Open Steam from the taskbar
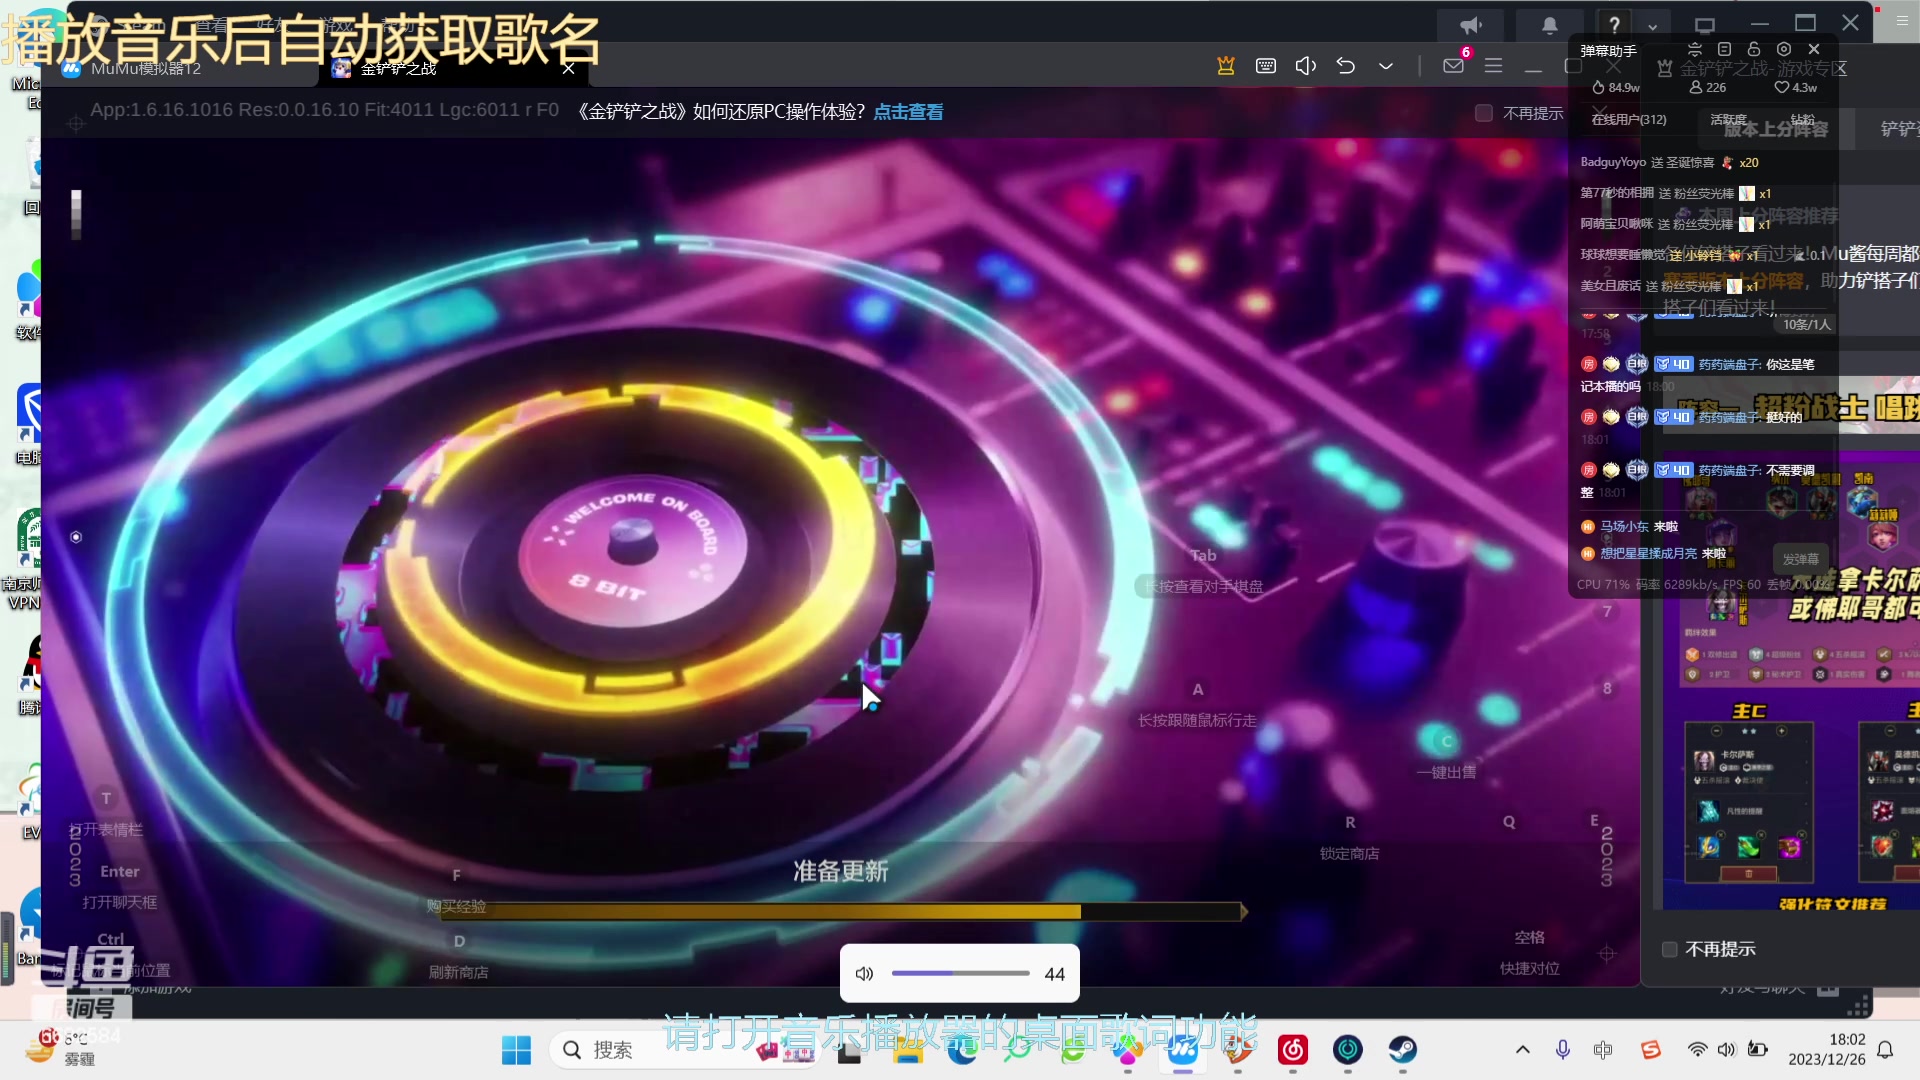The width and height of the screenshot is (1920, 1080). coord(1402,1050)
